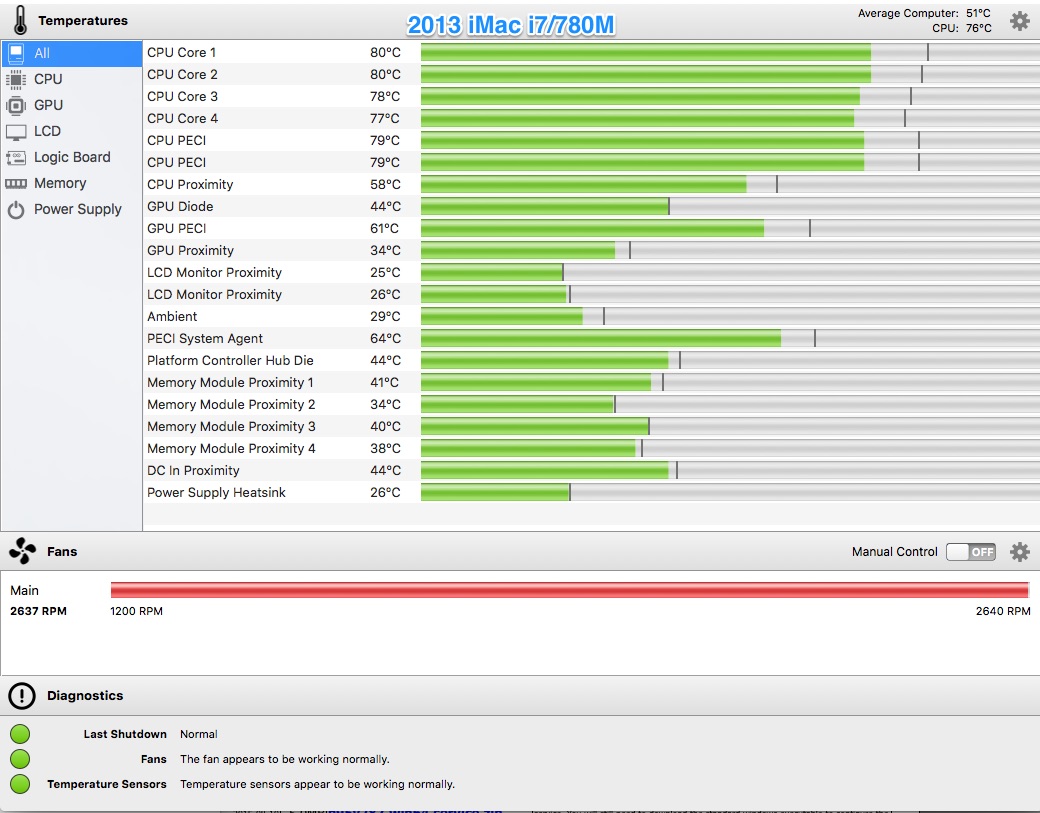This screenshot has height=813, width=1040.
Task: Select the Ambient row
Action: click(592, 316)
